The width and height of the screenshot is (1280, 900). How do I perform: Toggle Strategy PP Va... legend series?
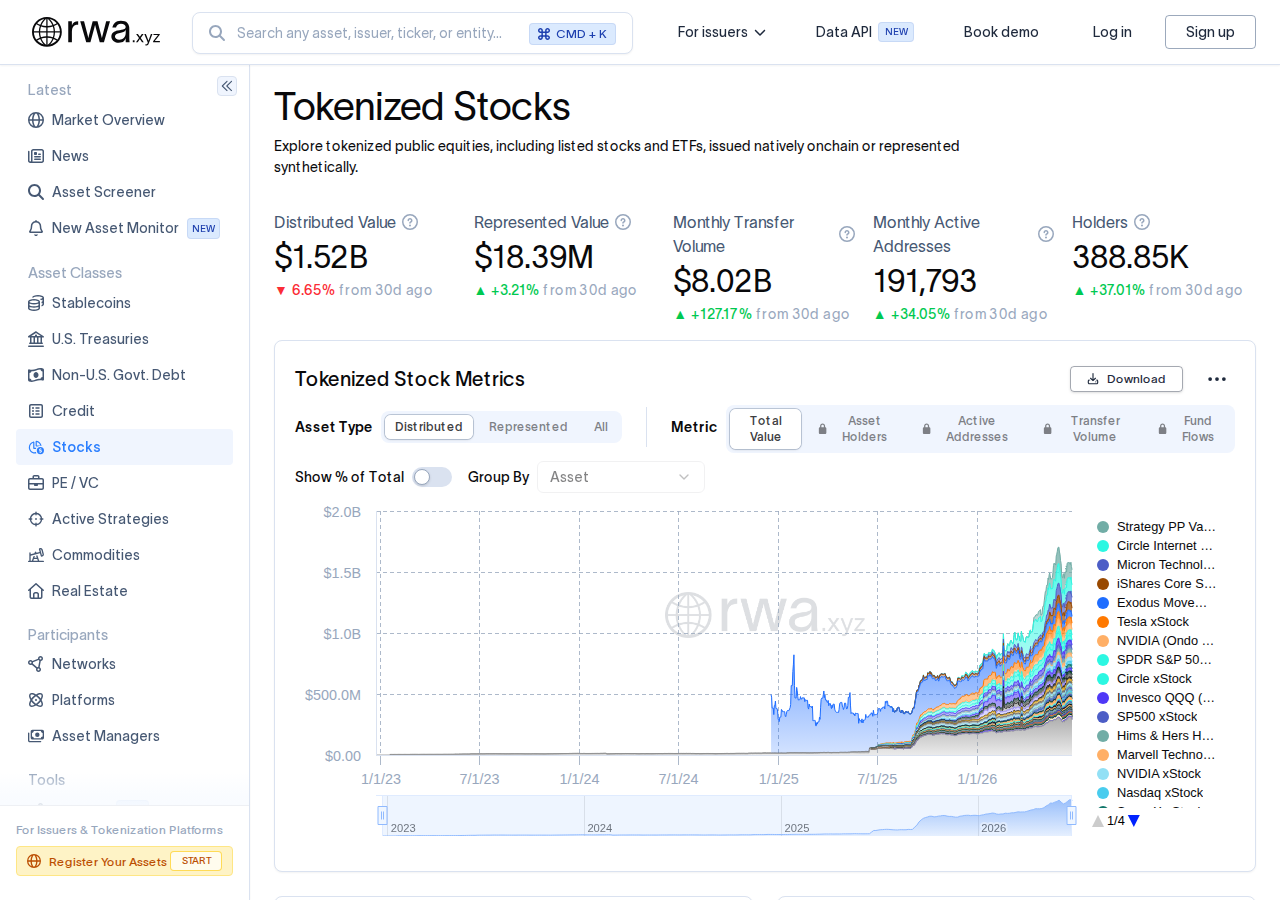pyautogui.click(x=1156, y=527)
